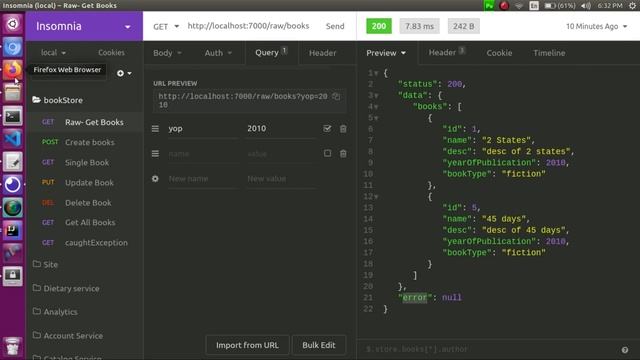Enable the empty second parameter checkbox
The height and width of the screenshot is (360, 640).
coord(327,153)
